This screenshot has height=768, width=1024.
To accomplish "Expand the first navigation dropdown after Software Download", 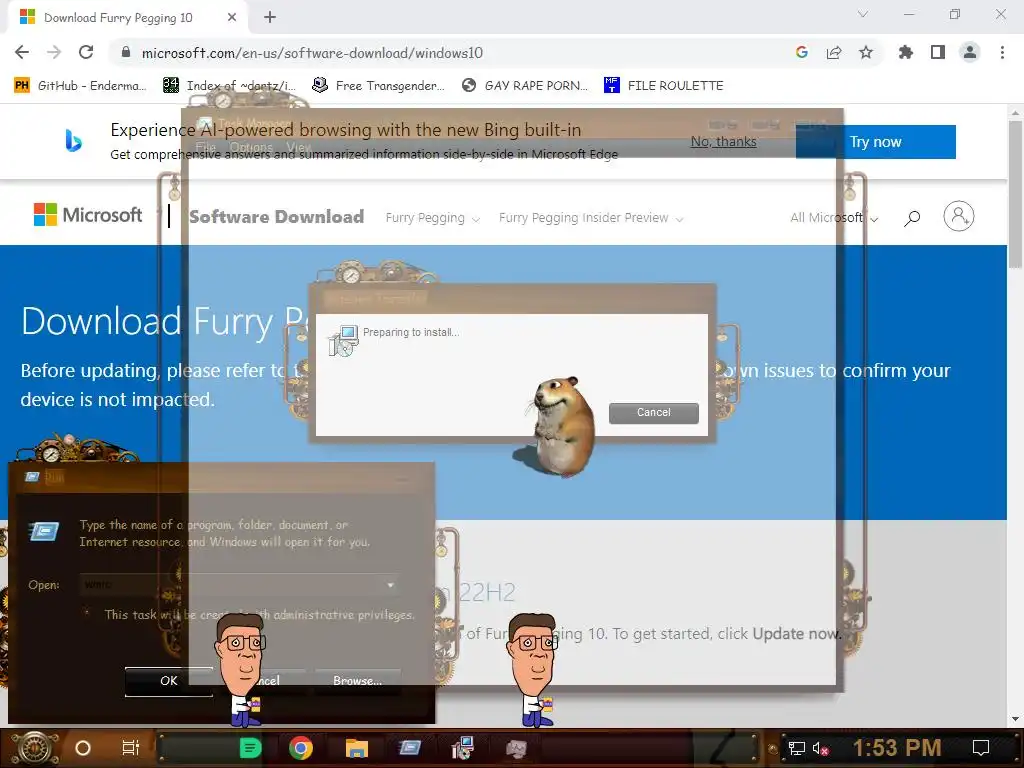I will [x=432, y=218].
